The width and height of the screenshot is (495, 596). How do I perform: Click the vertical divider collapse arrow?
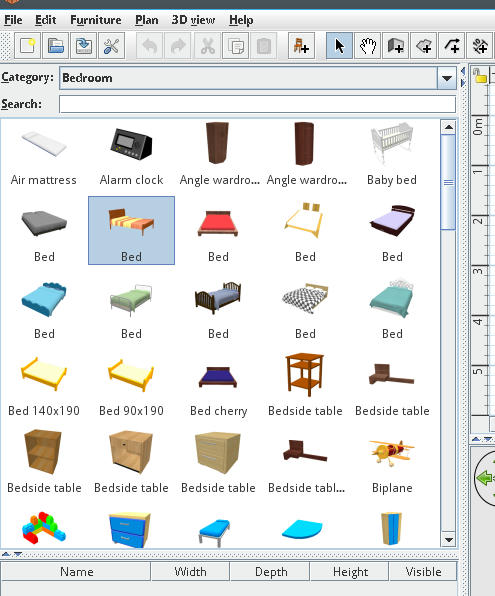pos(463,71)
